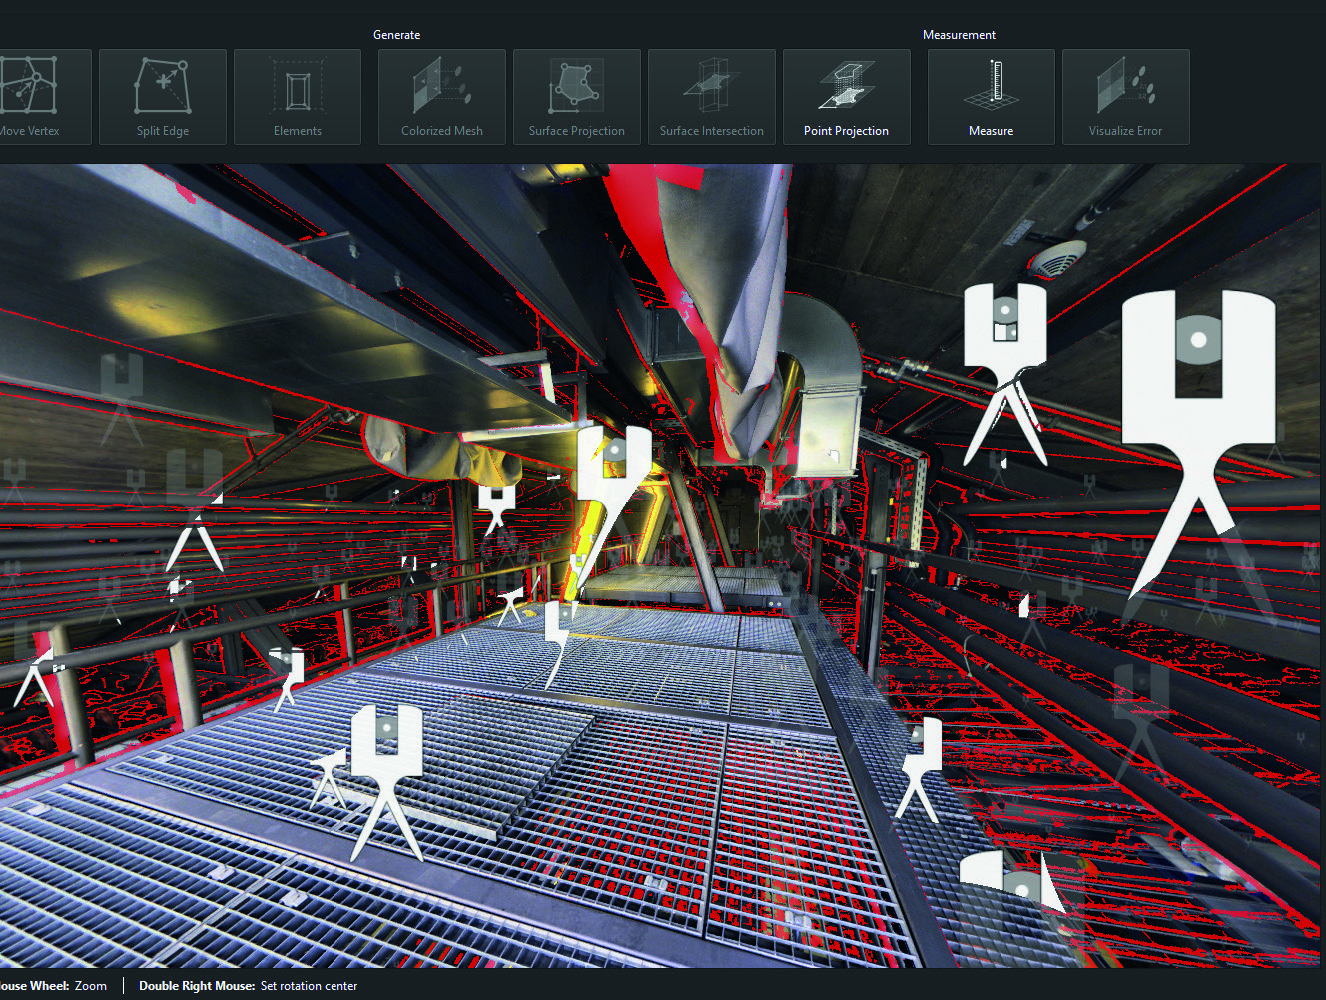The height and width of the screenshot is (1000, 1326).
Task: Activate the Surface Projection tool
Action: pyautogui.click(x=576, y=97)
